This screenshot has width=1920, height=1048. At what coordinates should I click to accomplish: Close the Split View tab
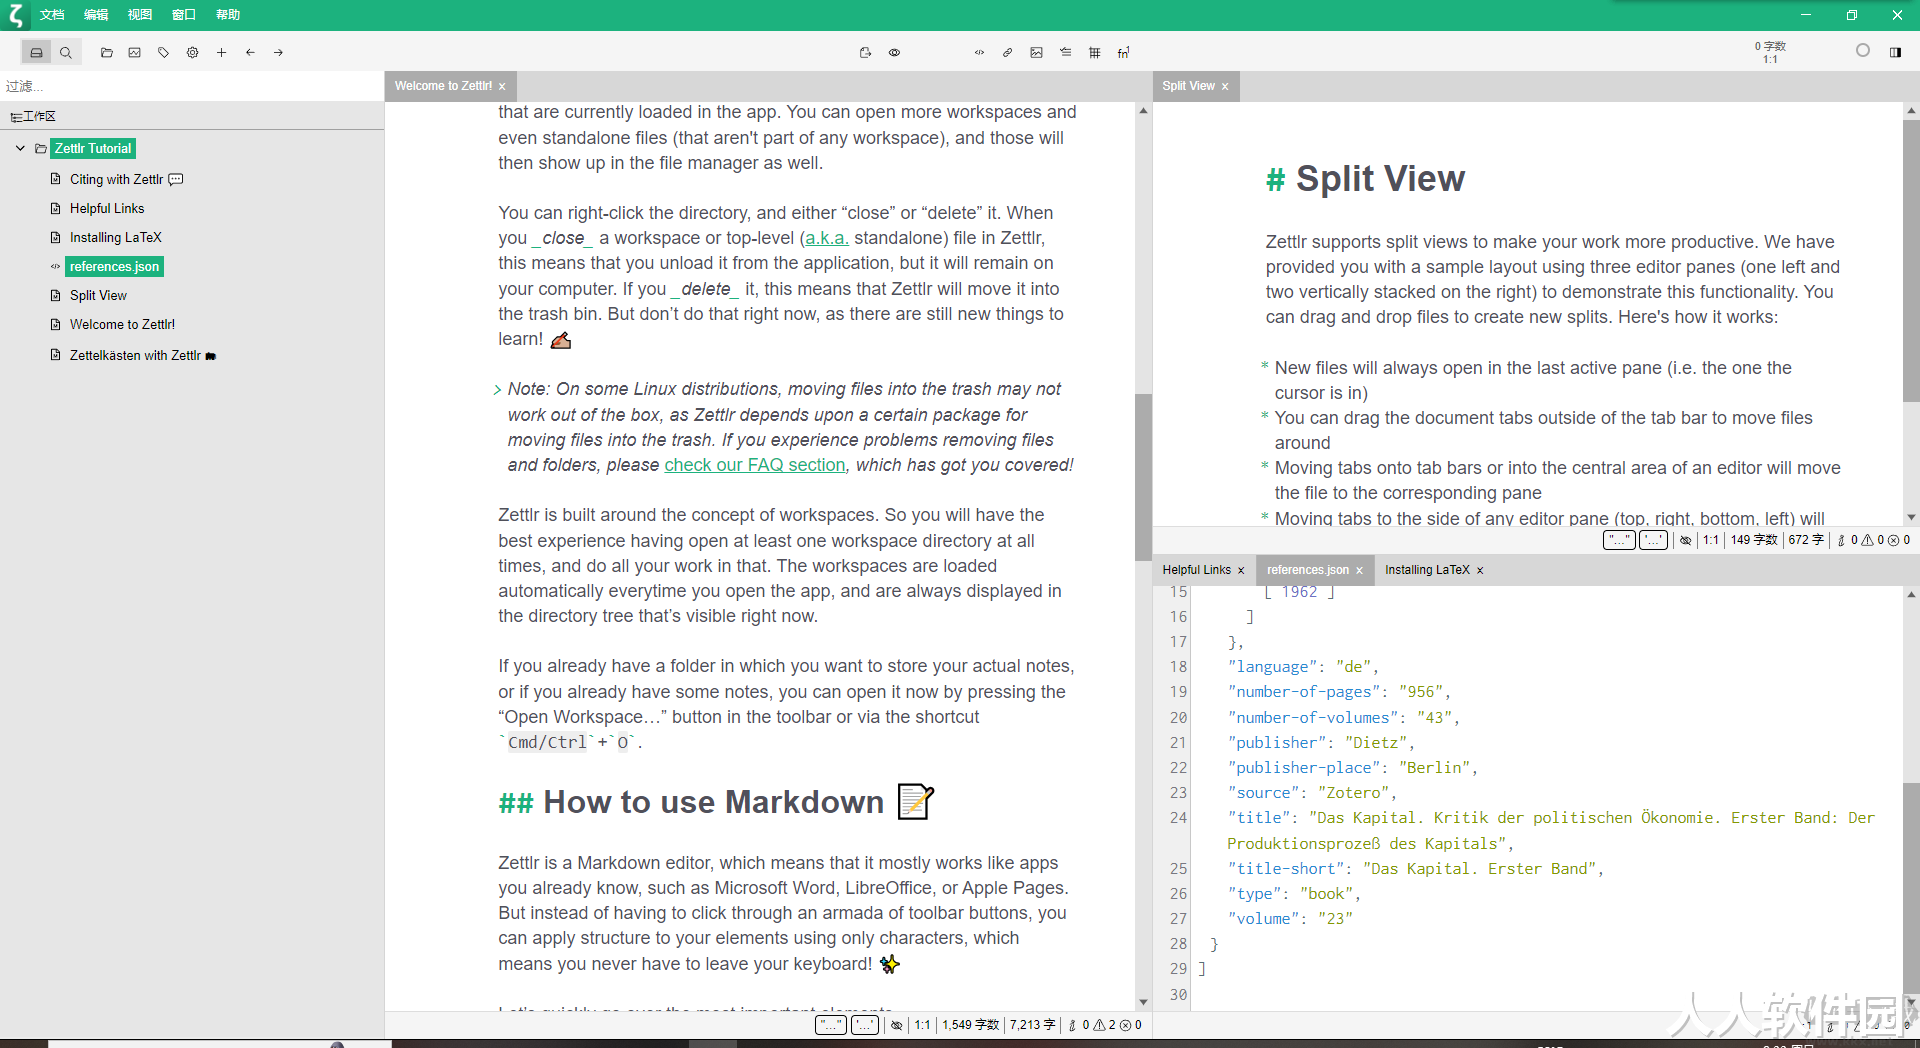[1225, 87]
